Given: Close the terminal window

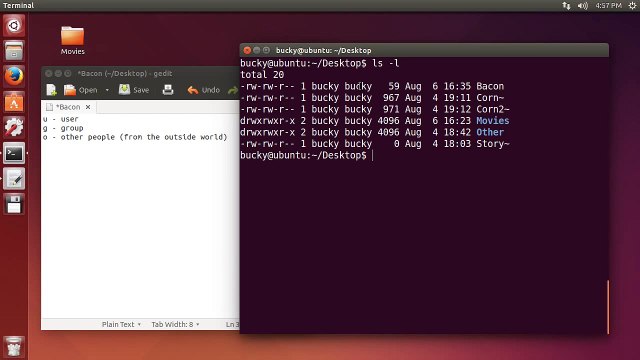Looking at the screenshot, I should tap(247, 50).
